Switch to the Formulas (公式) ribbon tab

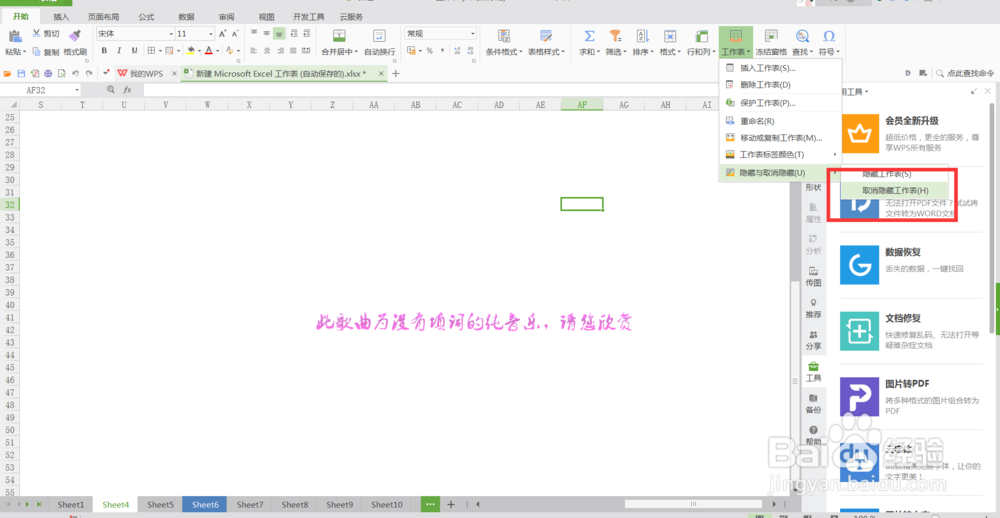point(146,17)
